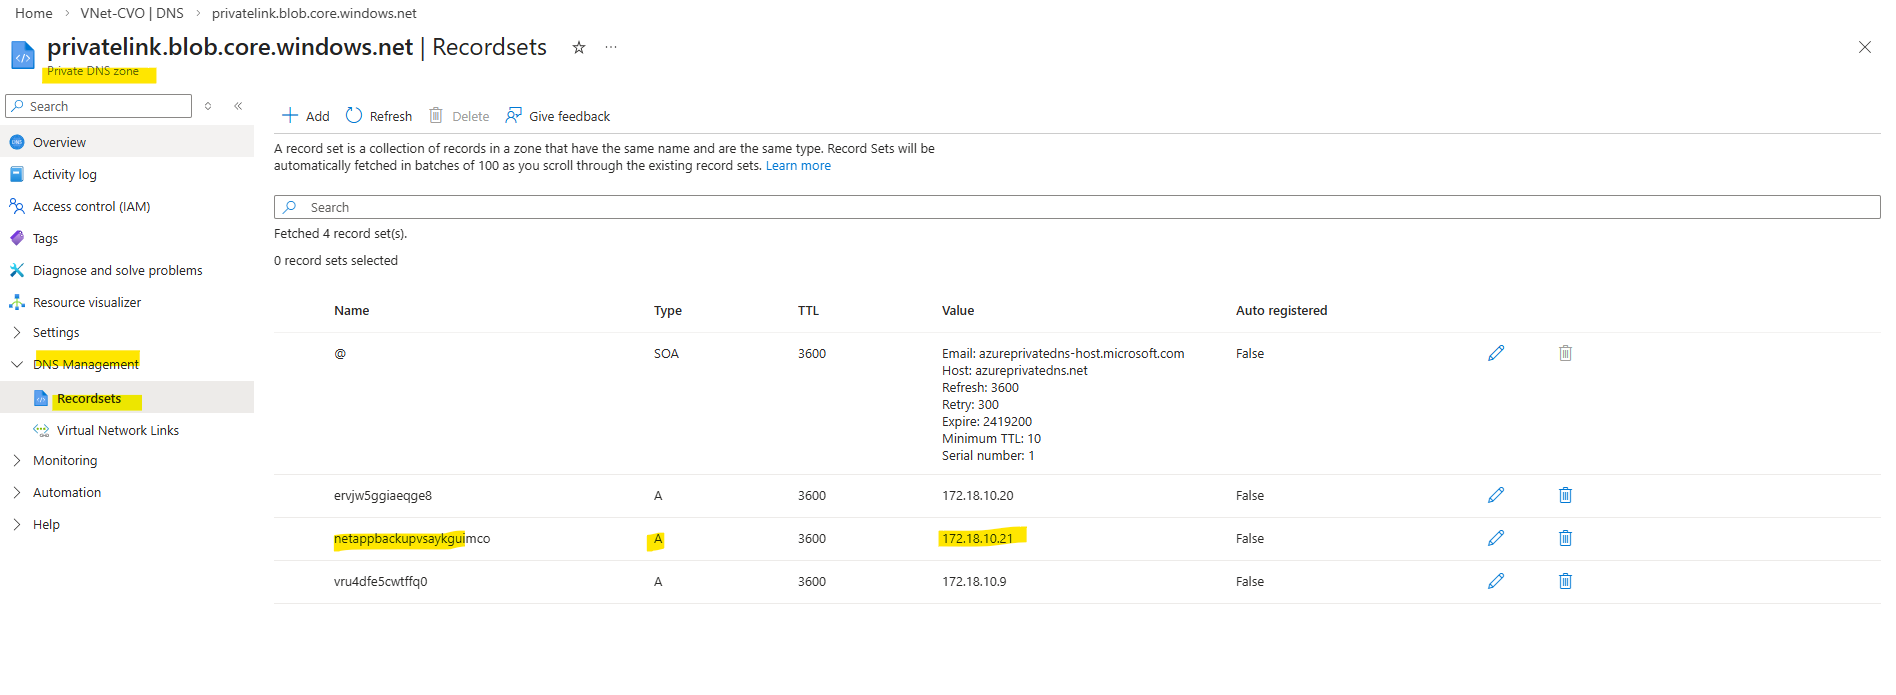Expand the Monitoring section
This screenshot has height=695, width=1896.
tap(65, 460)
